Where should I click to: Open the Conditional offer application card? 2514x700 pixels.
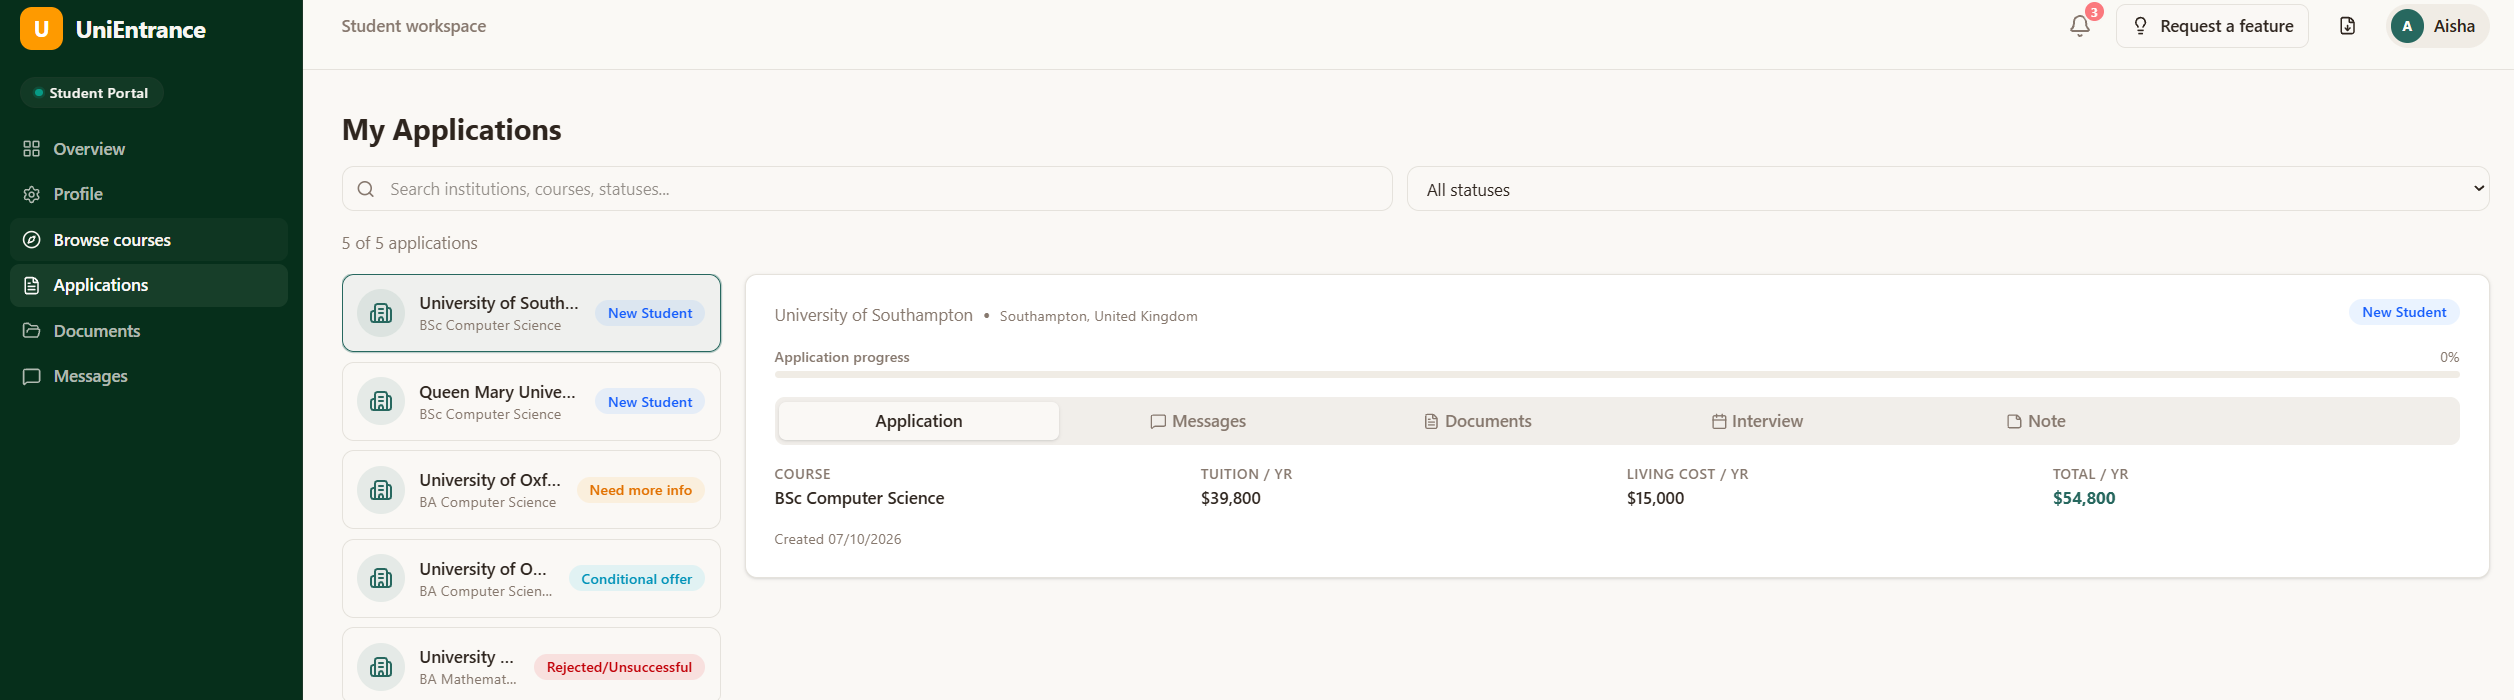click(x=531, y=578)
